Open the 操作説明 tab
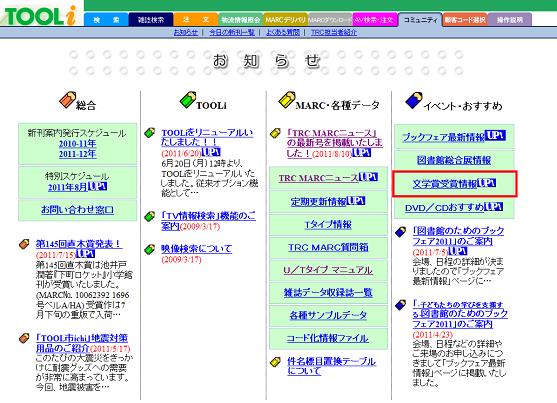This screenshot has height=403, width=557. (510, 20)
